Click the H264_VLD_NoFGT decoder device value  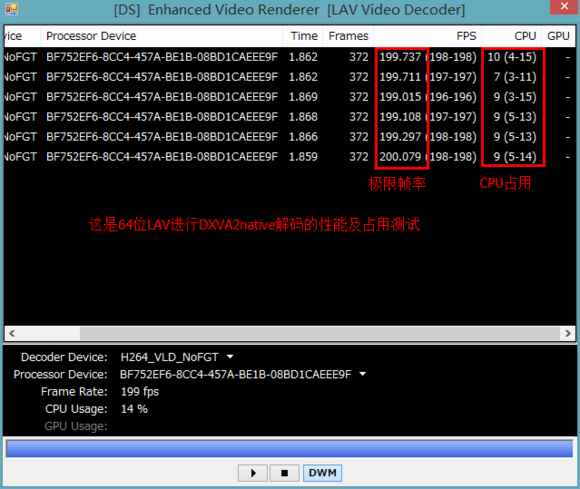click(x=169, y=357)
